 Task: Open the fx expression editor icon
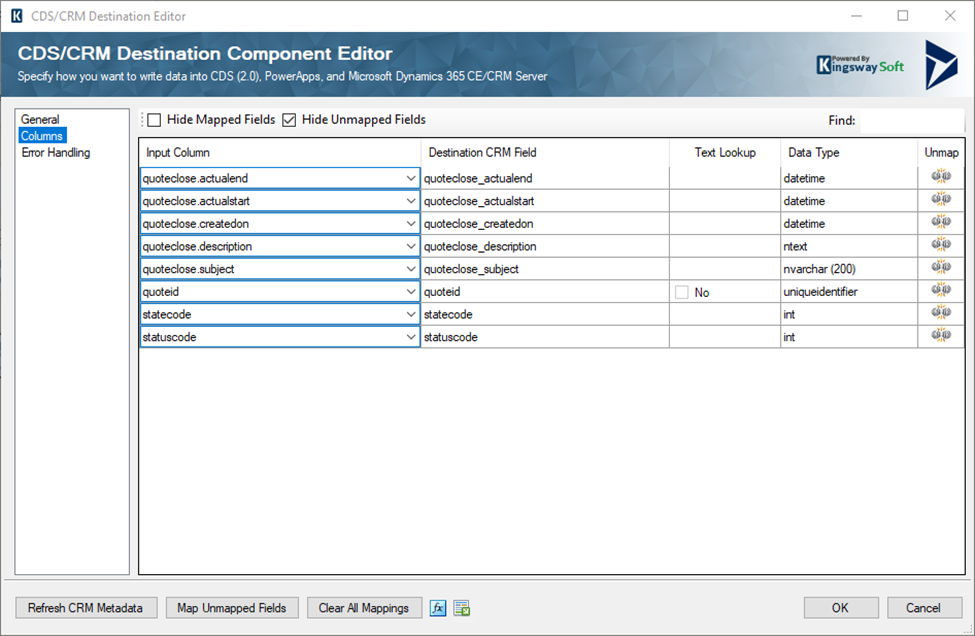(x=438, y=608)
